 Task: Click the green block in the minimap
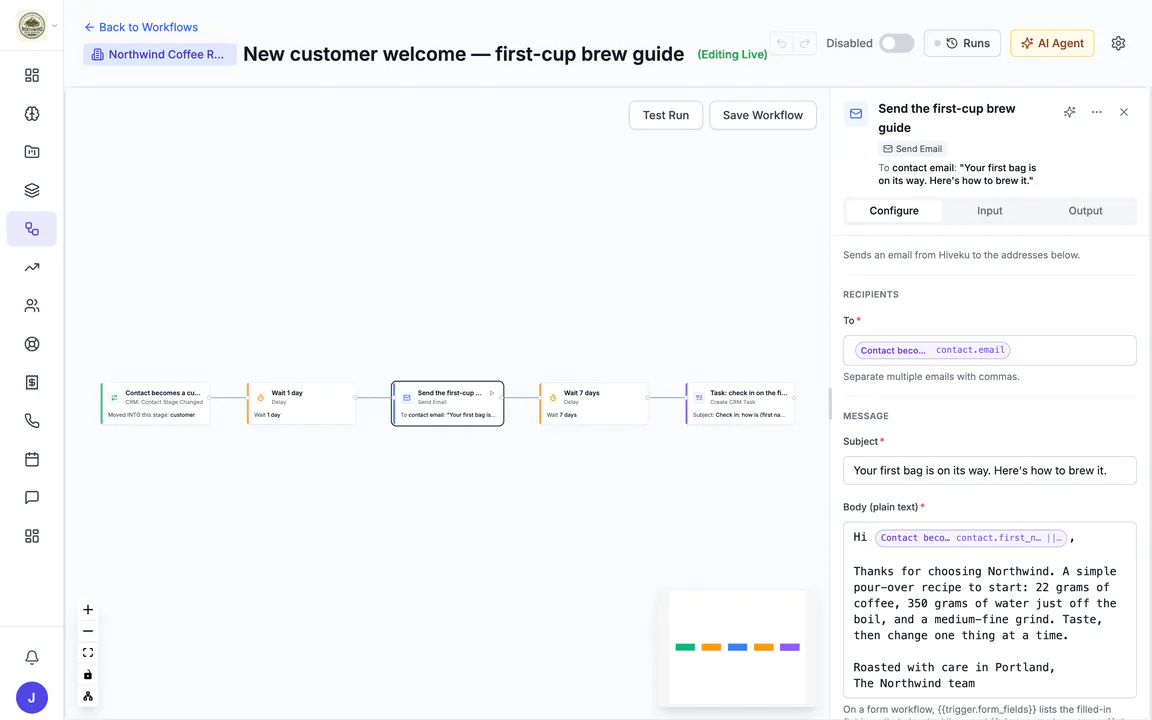tap(685, 647)
